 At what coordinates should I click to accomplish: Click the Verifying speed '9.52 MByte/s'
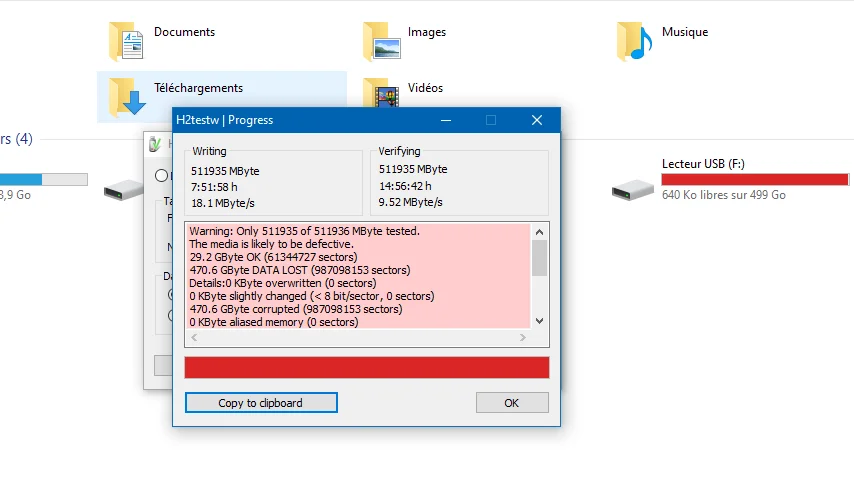coord(410,202)
